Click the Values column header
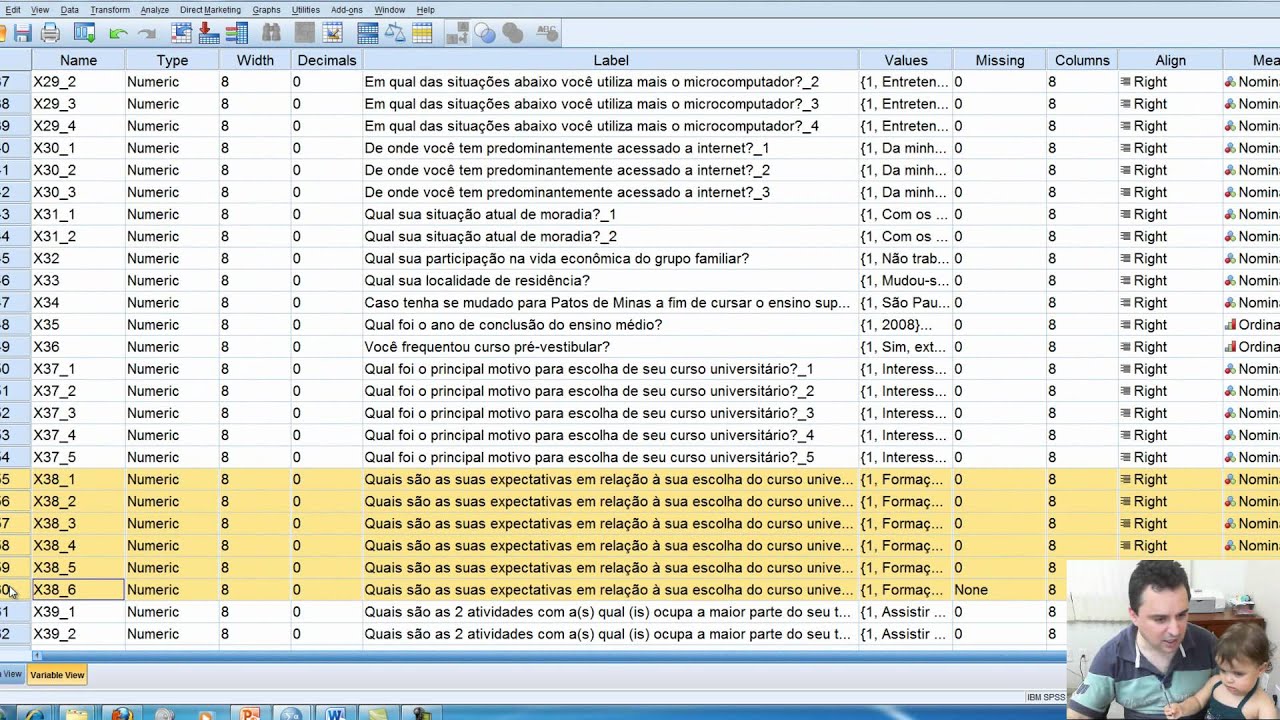Image resolution: width=1280 pixels, height=720 pixels. pos(906,60)
